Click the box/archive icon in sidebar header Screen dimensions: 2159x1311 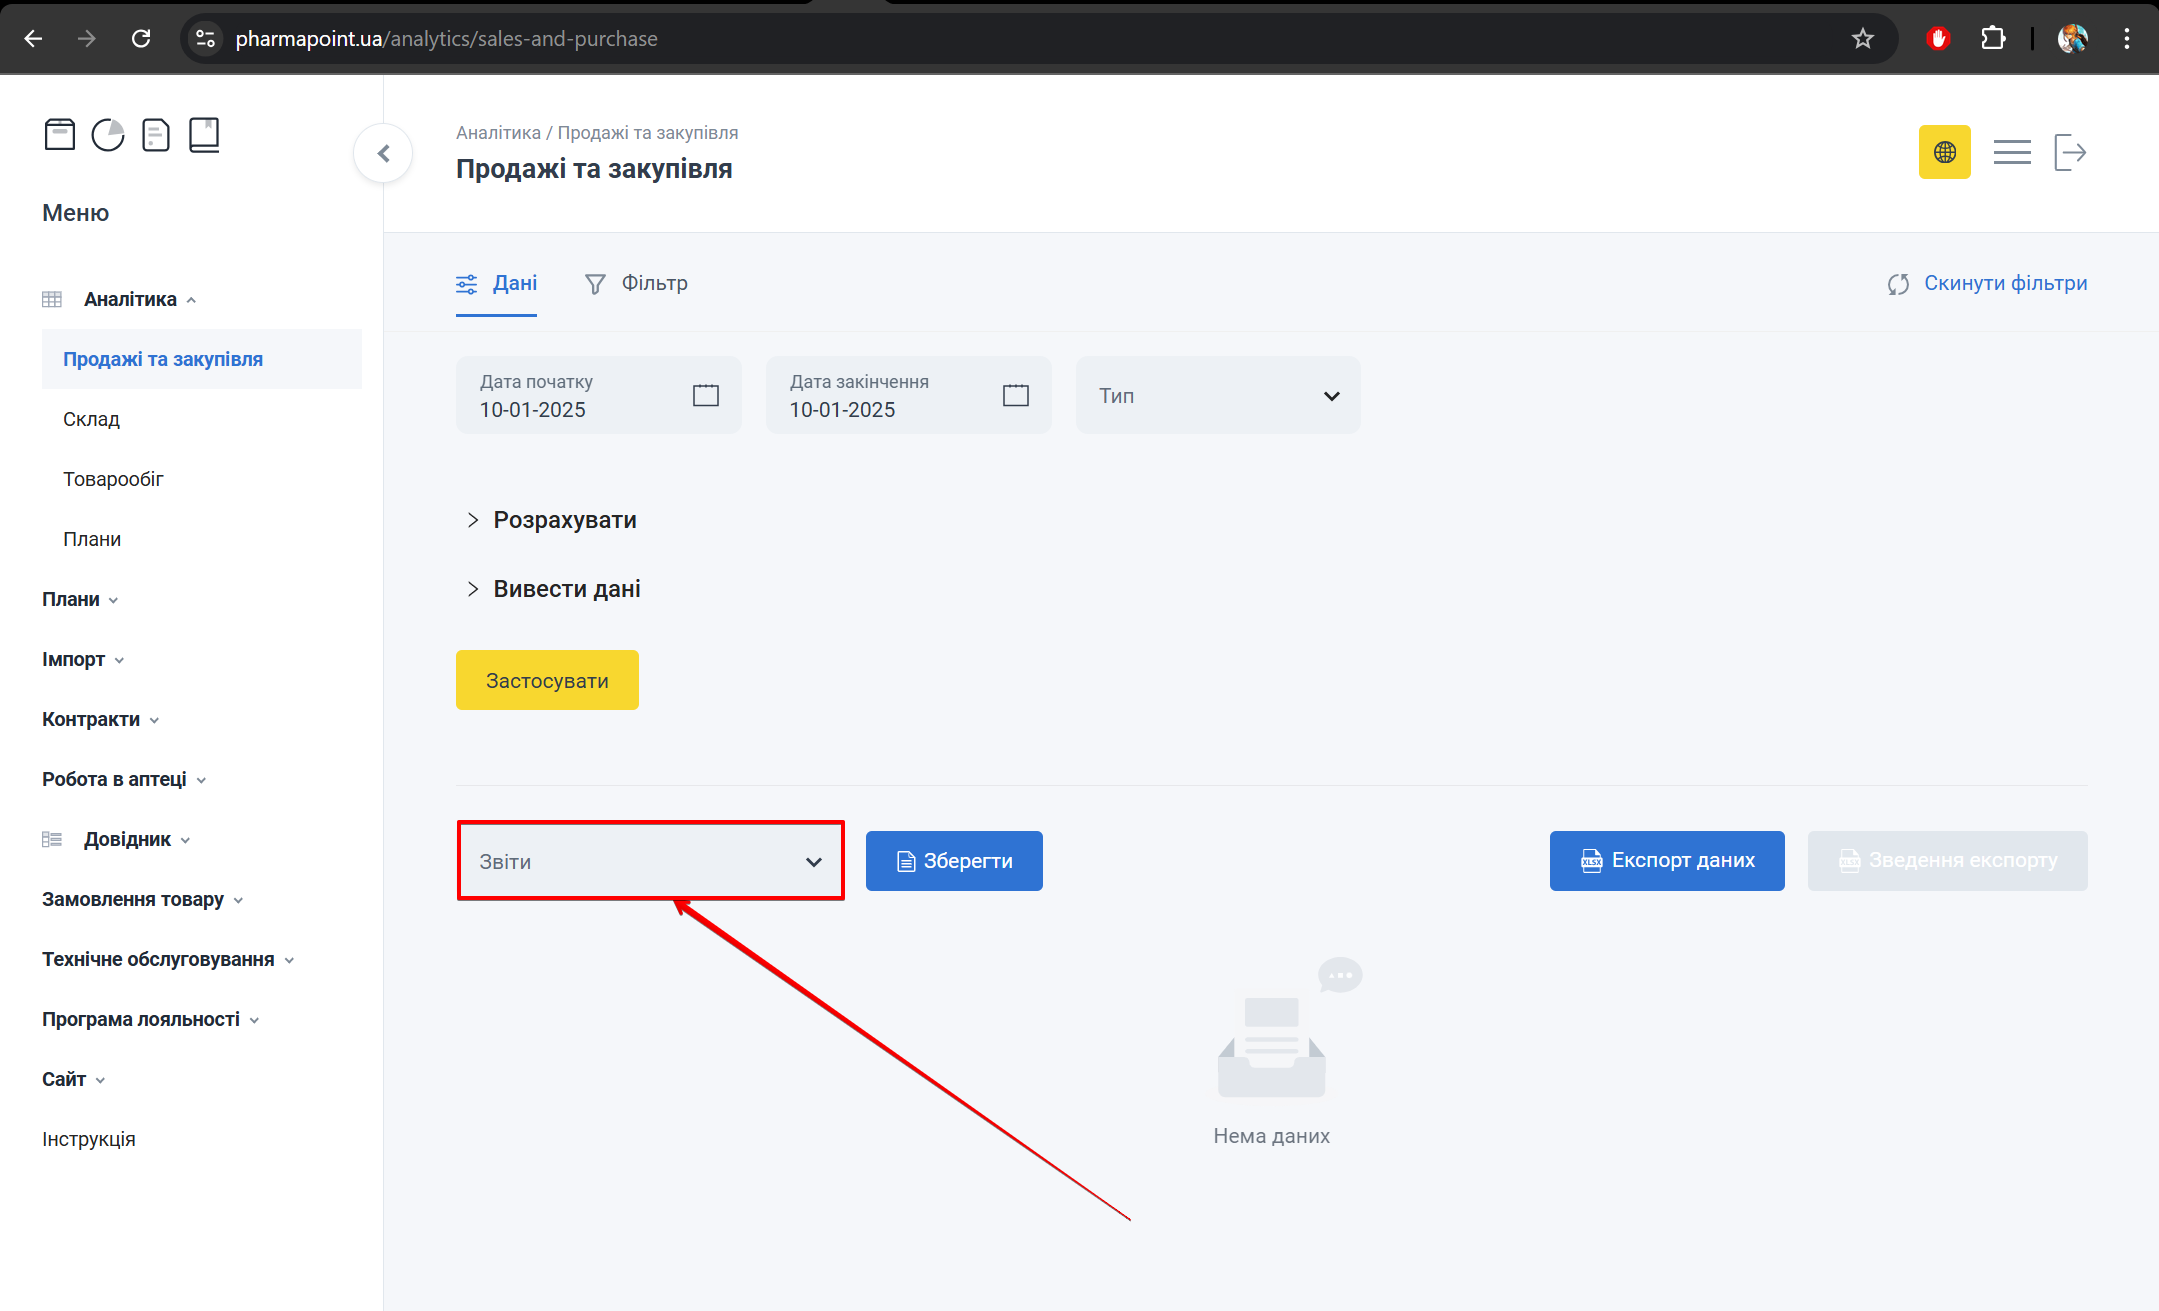point(60,134)
